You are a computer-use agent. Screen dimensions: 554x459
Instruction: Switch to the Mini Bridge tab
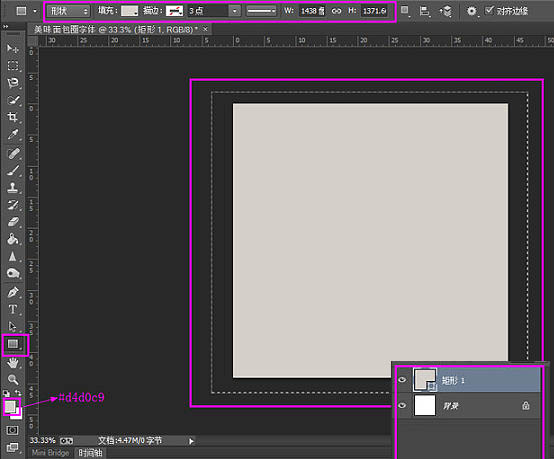point(51,453)
